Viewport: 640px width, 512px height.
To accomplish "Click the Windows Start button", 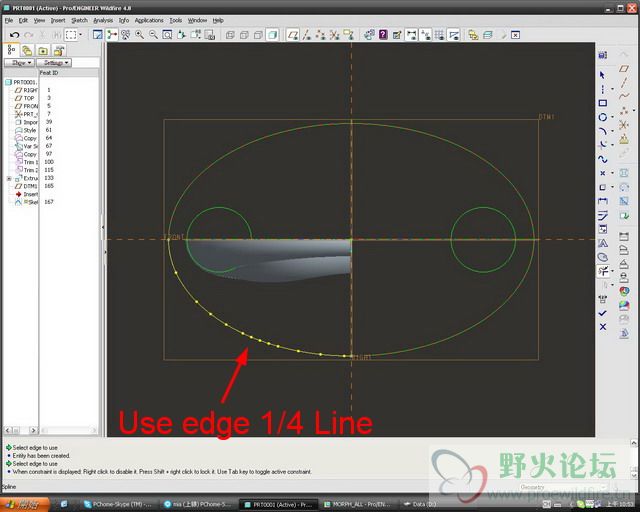I will point(24,505).
